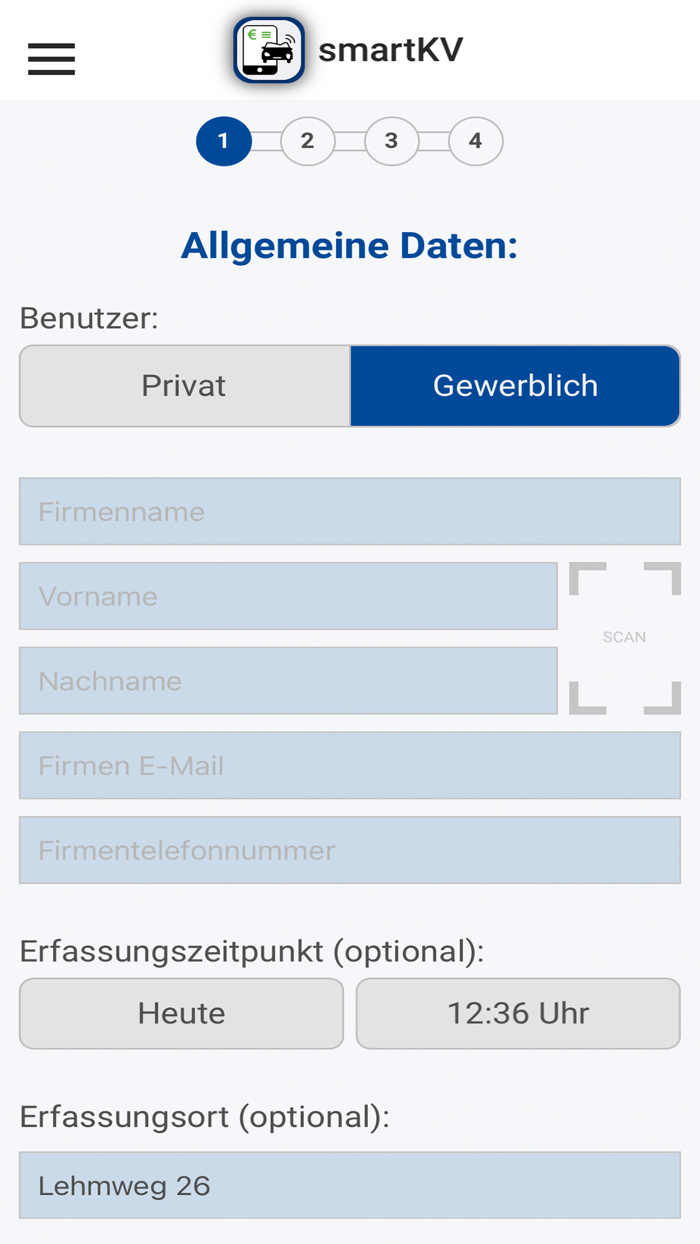Tap the smartKV app logo
The height and width of the screenshot is (1244, 700).
[267, 50]
